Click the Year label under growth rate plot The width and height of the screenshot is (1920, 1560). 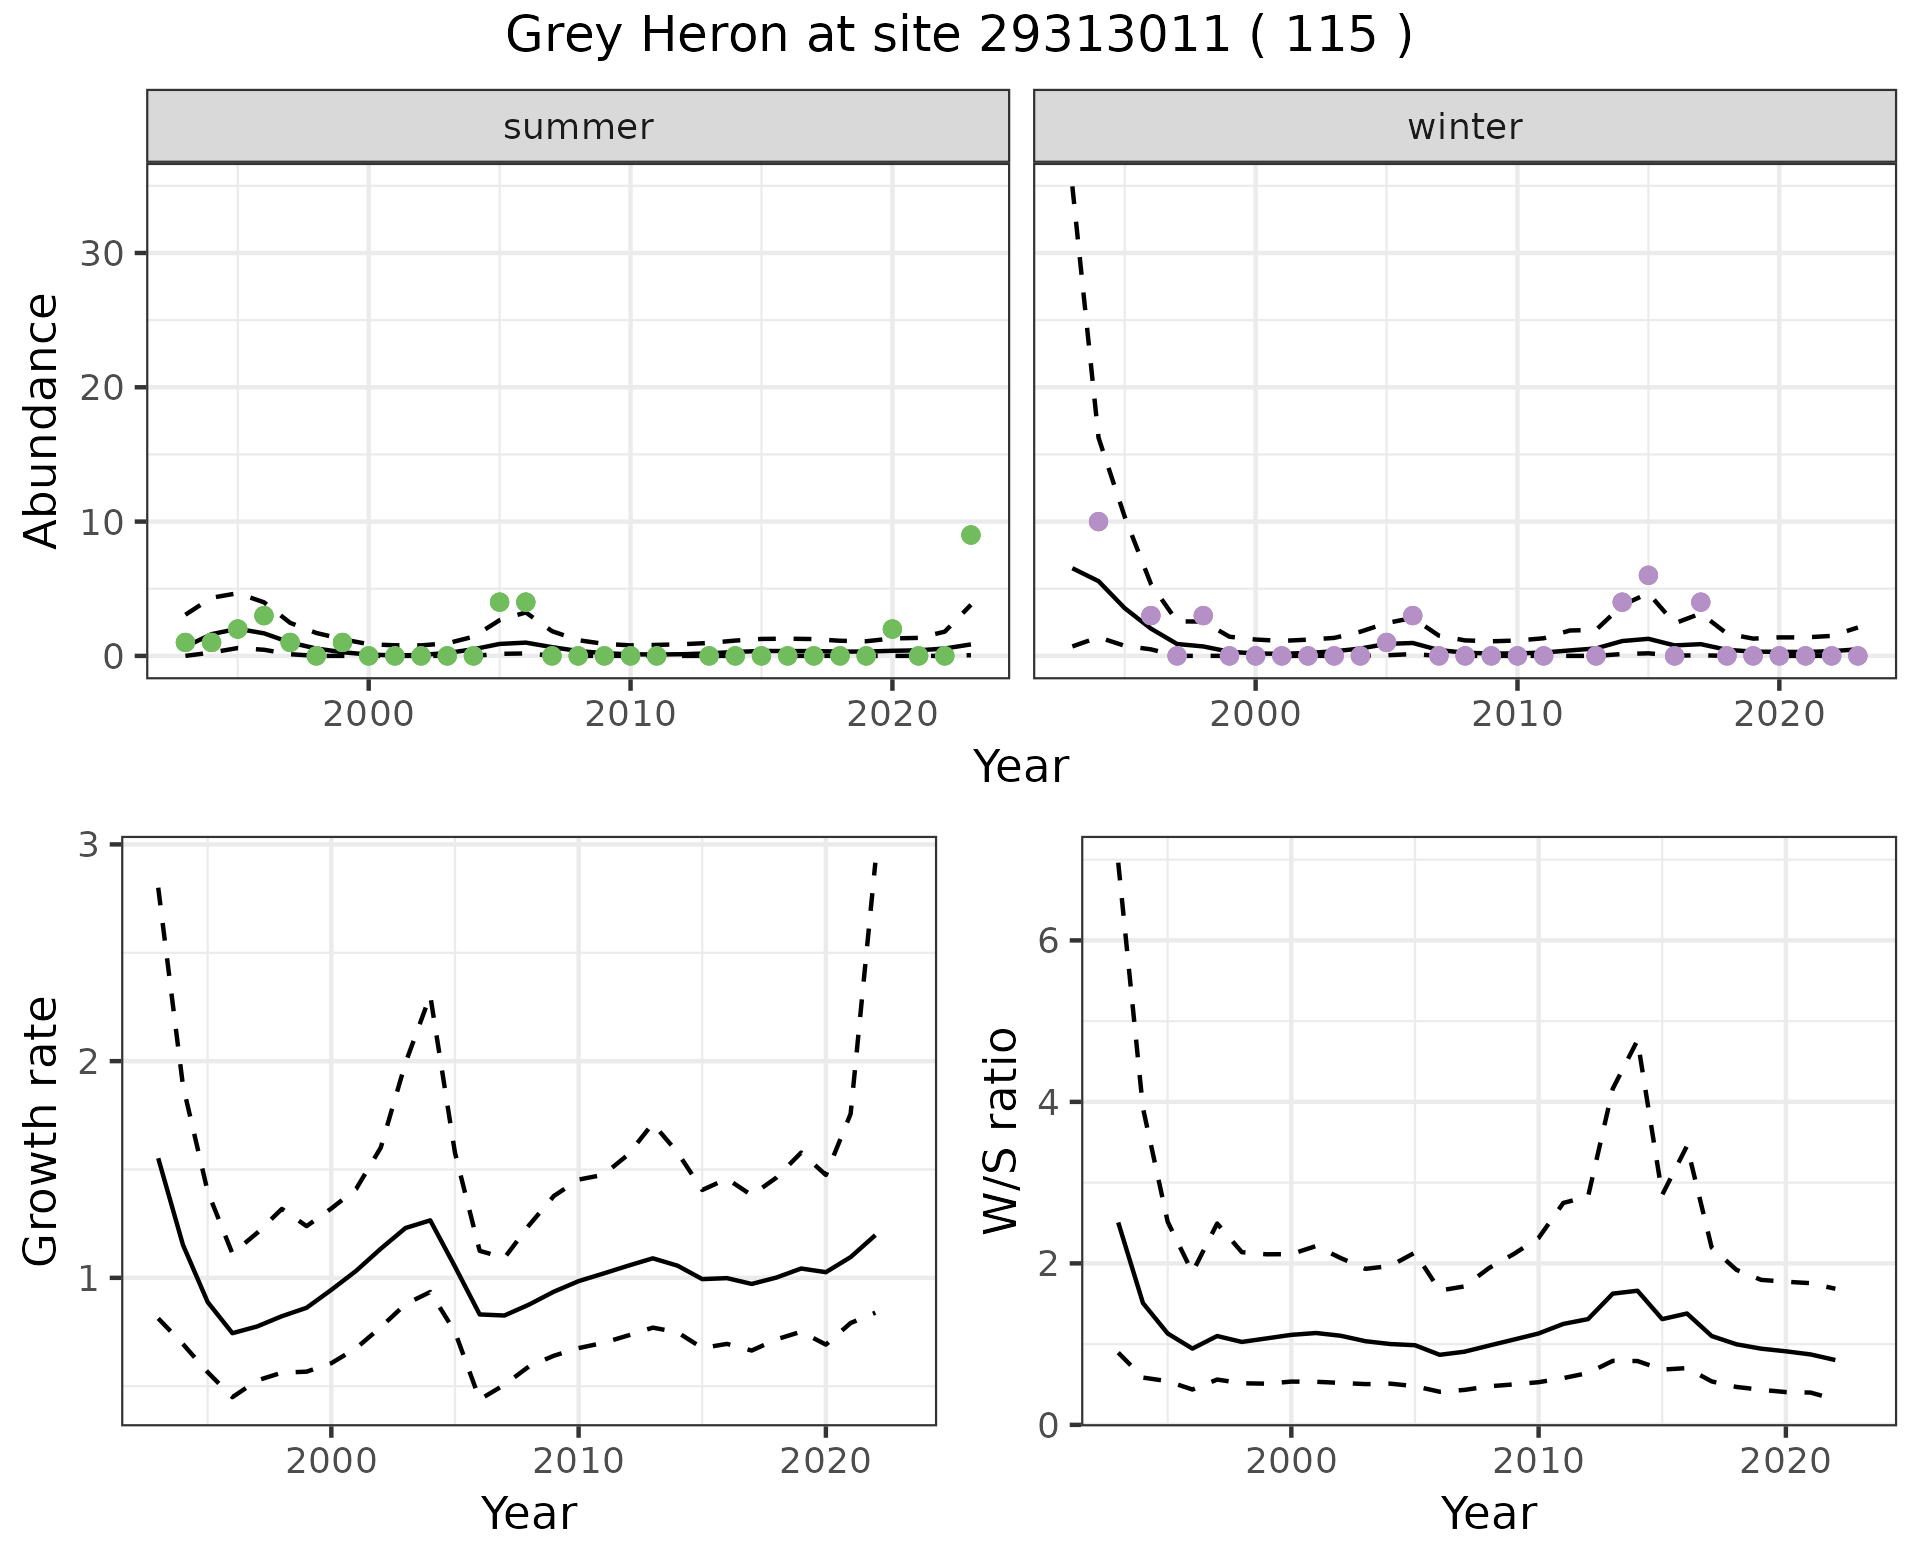[x=528, y=1513]
